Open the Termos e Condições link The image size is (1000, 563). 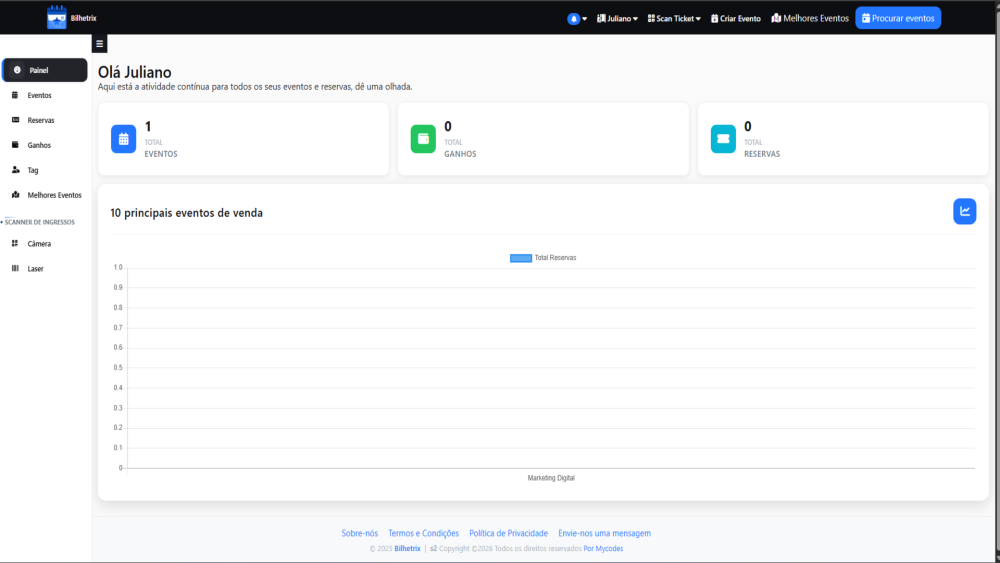(x=423, y=533)
